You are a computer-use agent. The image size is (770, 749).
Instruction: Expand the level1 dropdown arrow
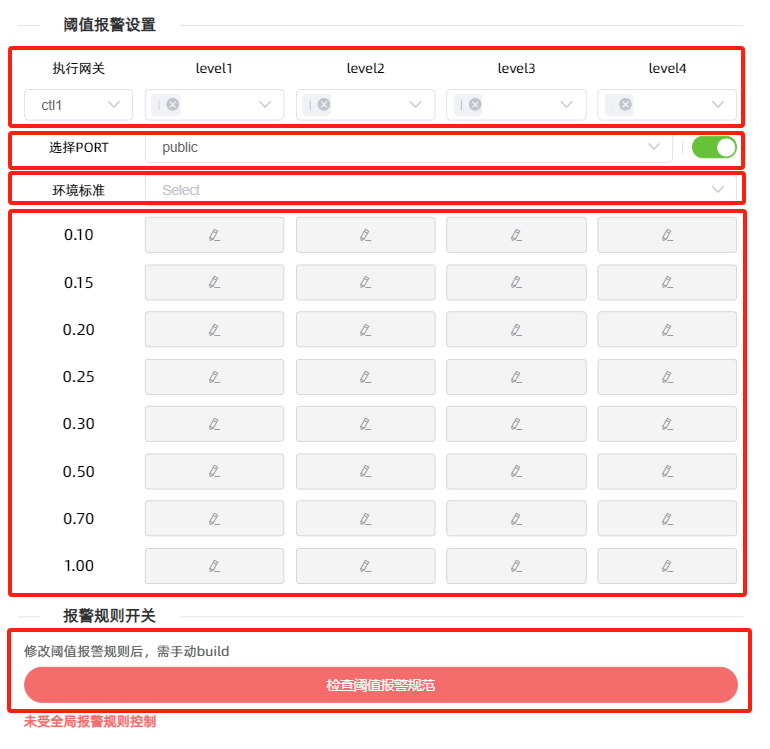point(265,104)
